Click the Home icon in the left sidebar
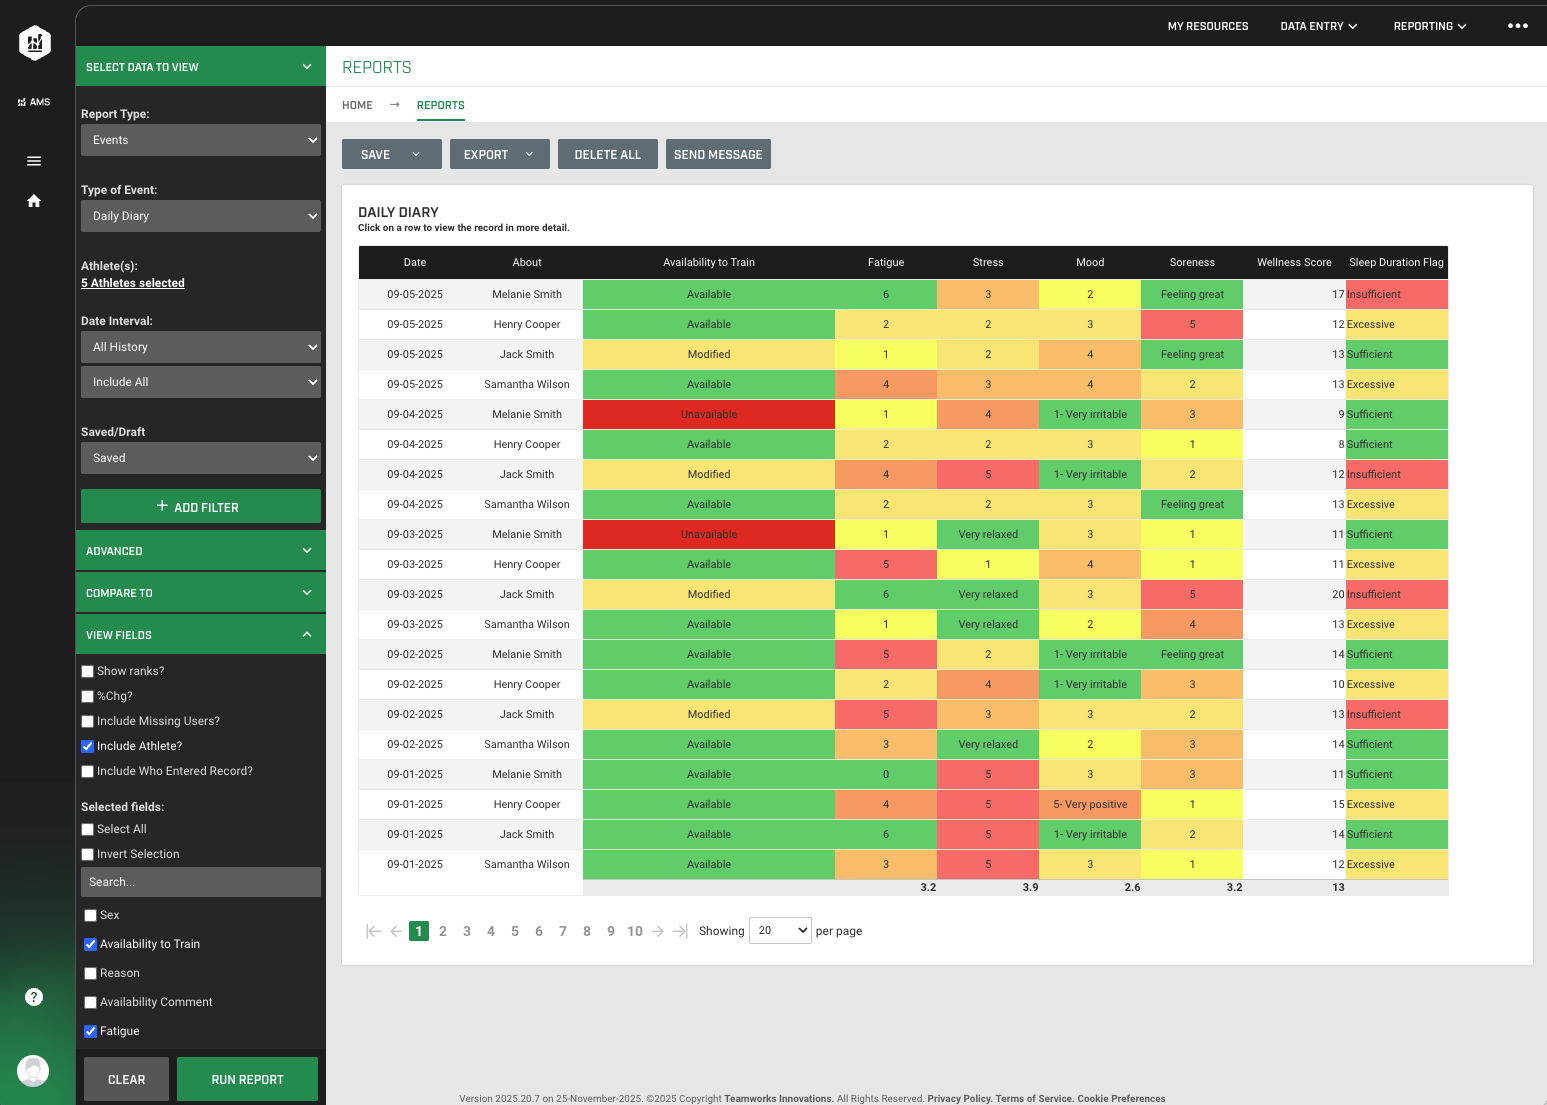The image size is (1547, 1105). point(34,201)
